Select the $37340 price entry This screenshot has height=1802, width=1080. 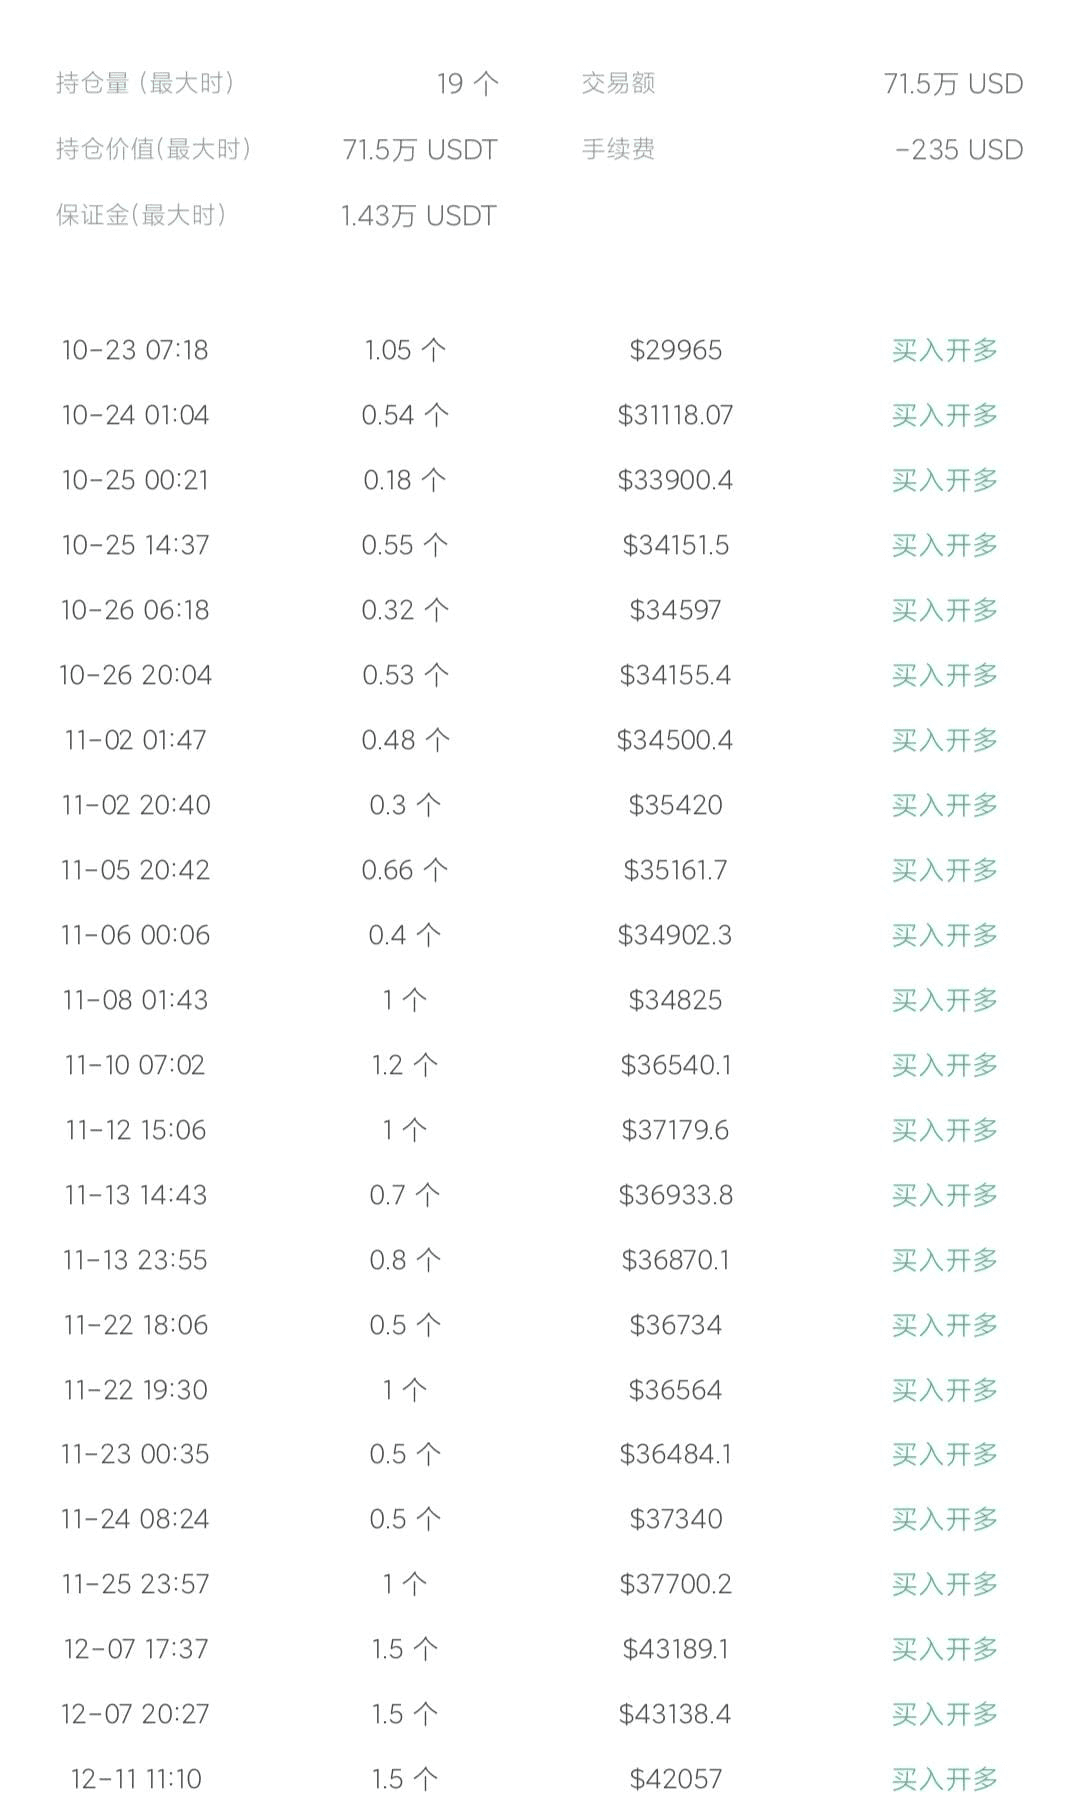click(x=675, y=1519)
